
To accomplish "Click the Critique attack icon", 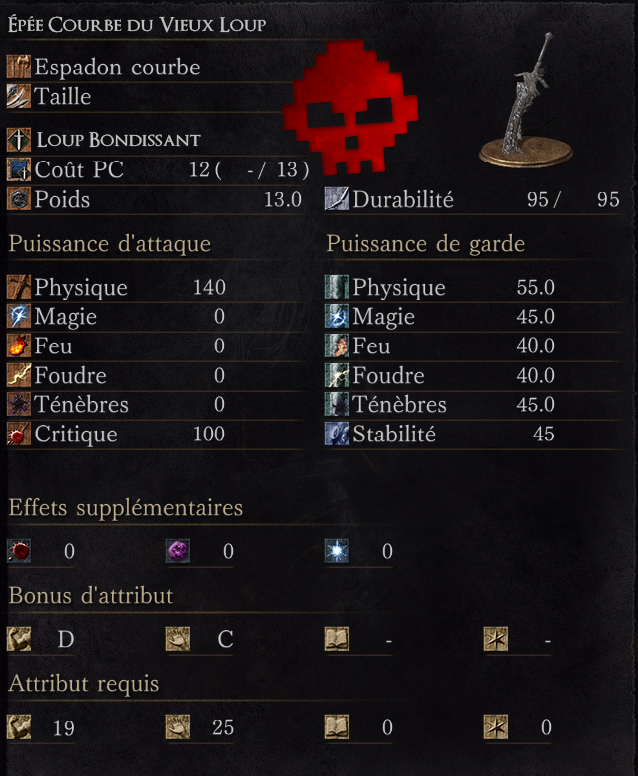I will (19, 434).
